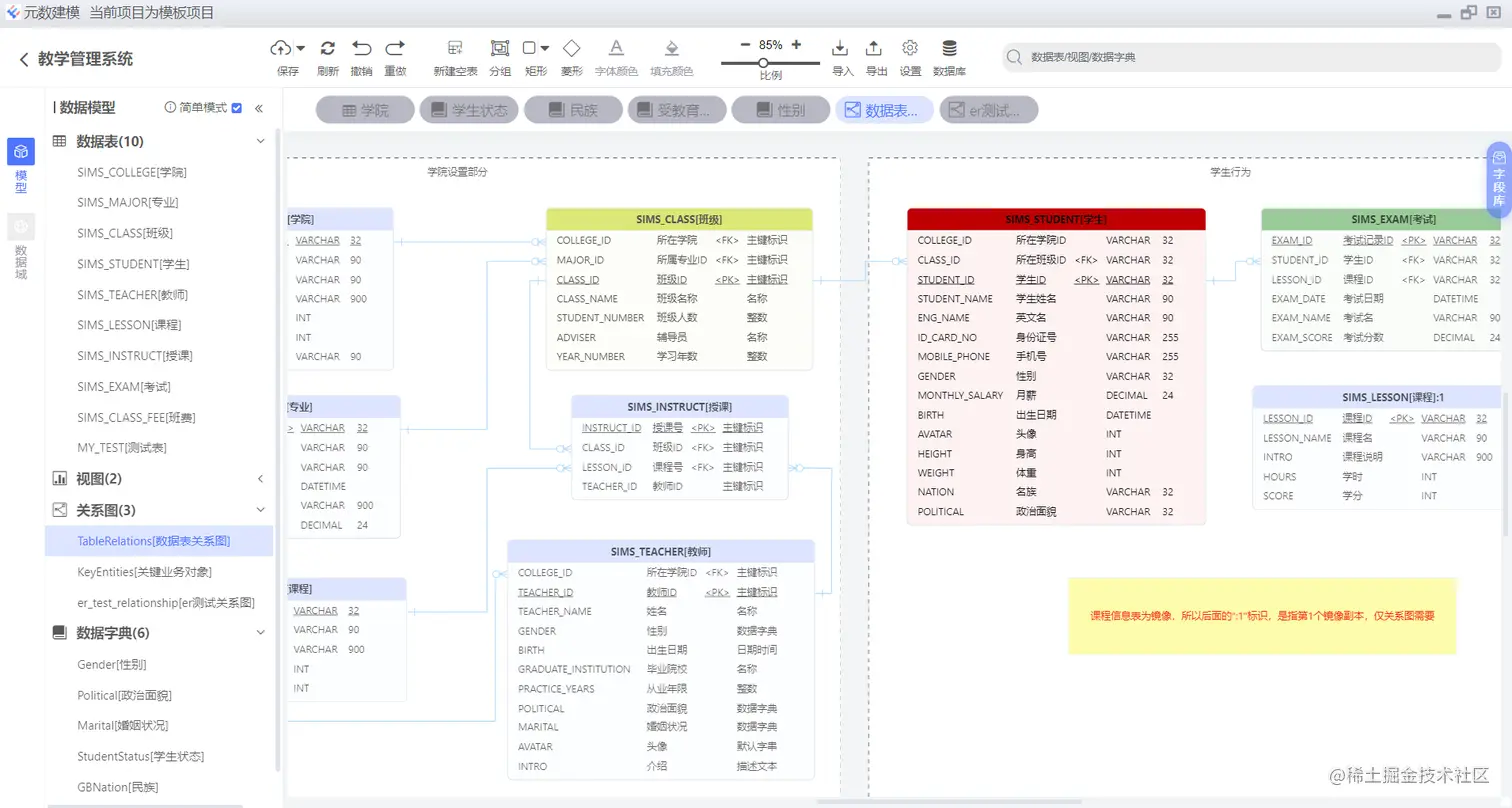Click the Export (导出) icon

(874, 47)
